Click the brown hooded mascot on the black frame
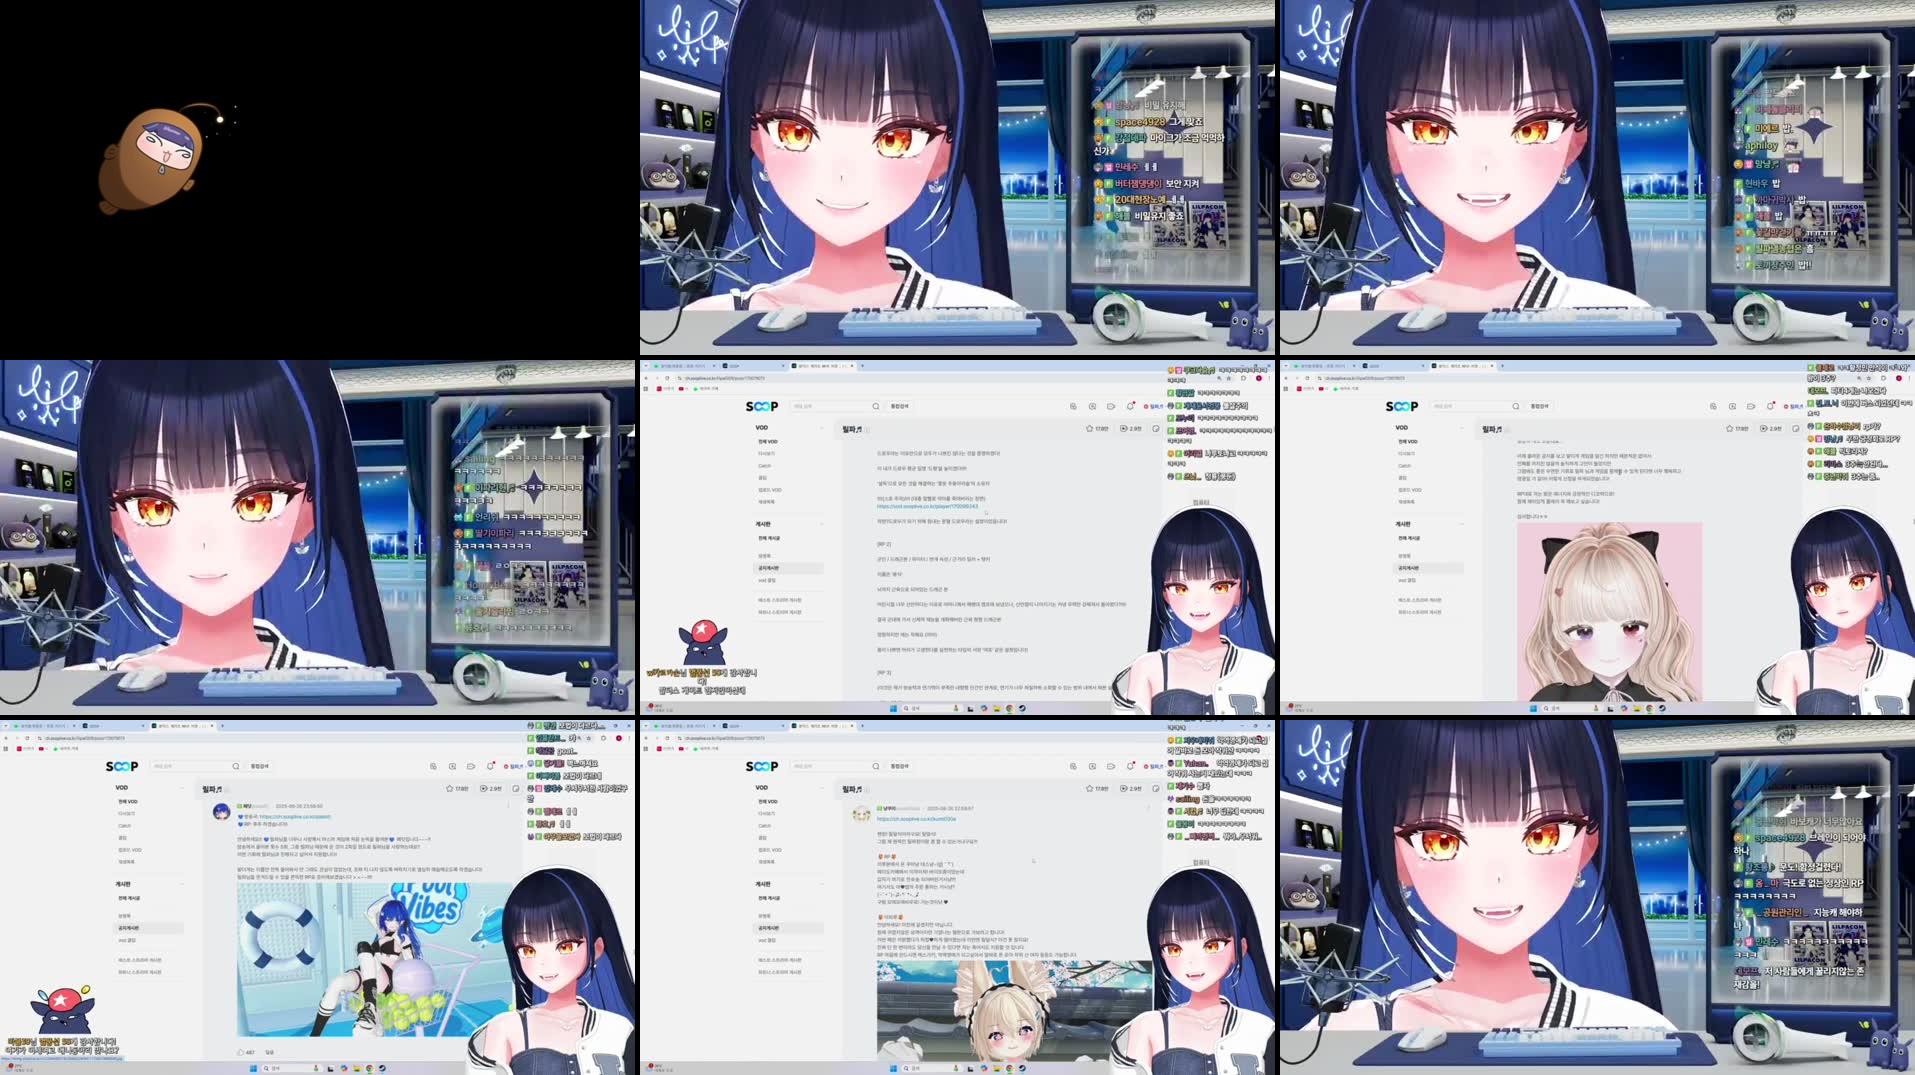 click(150, 160)
